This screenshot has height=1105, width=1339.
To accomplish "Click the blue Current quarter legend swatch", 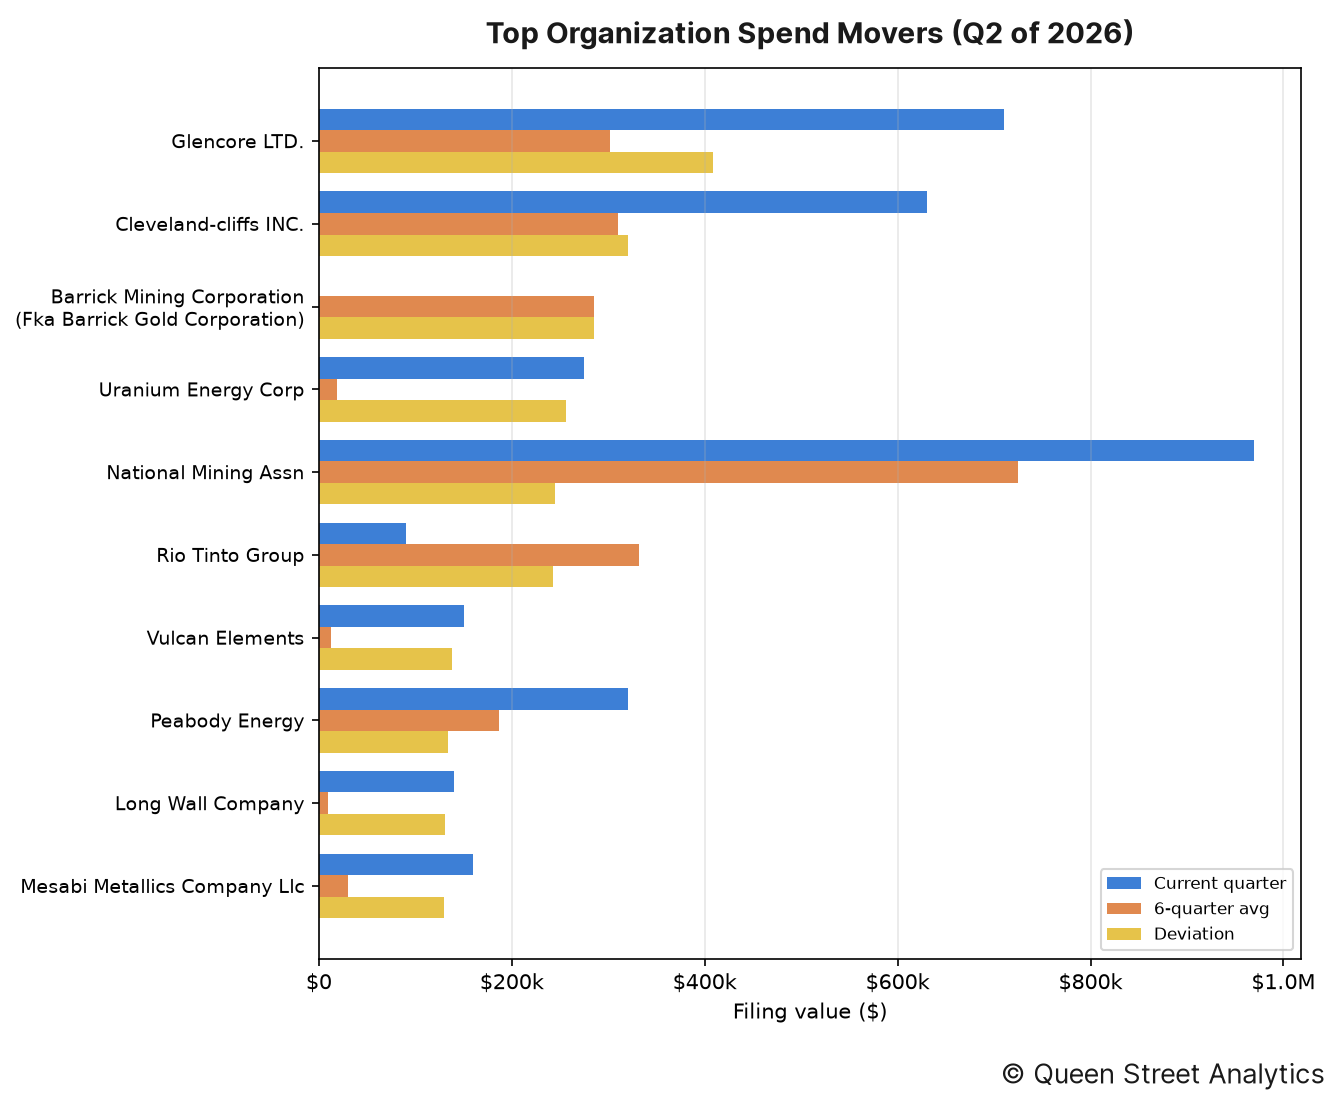I will [x=1124, y=883].
